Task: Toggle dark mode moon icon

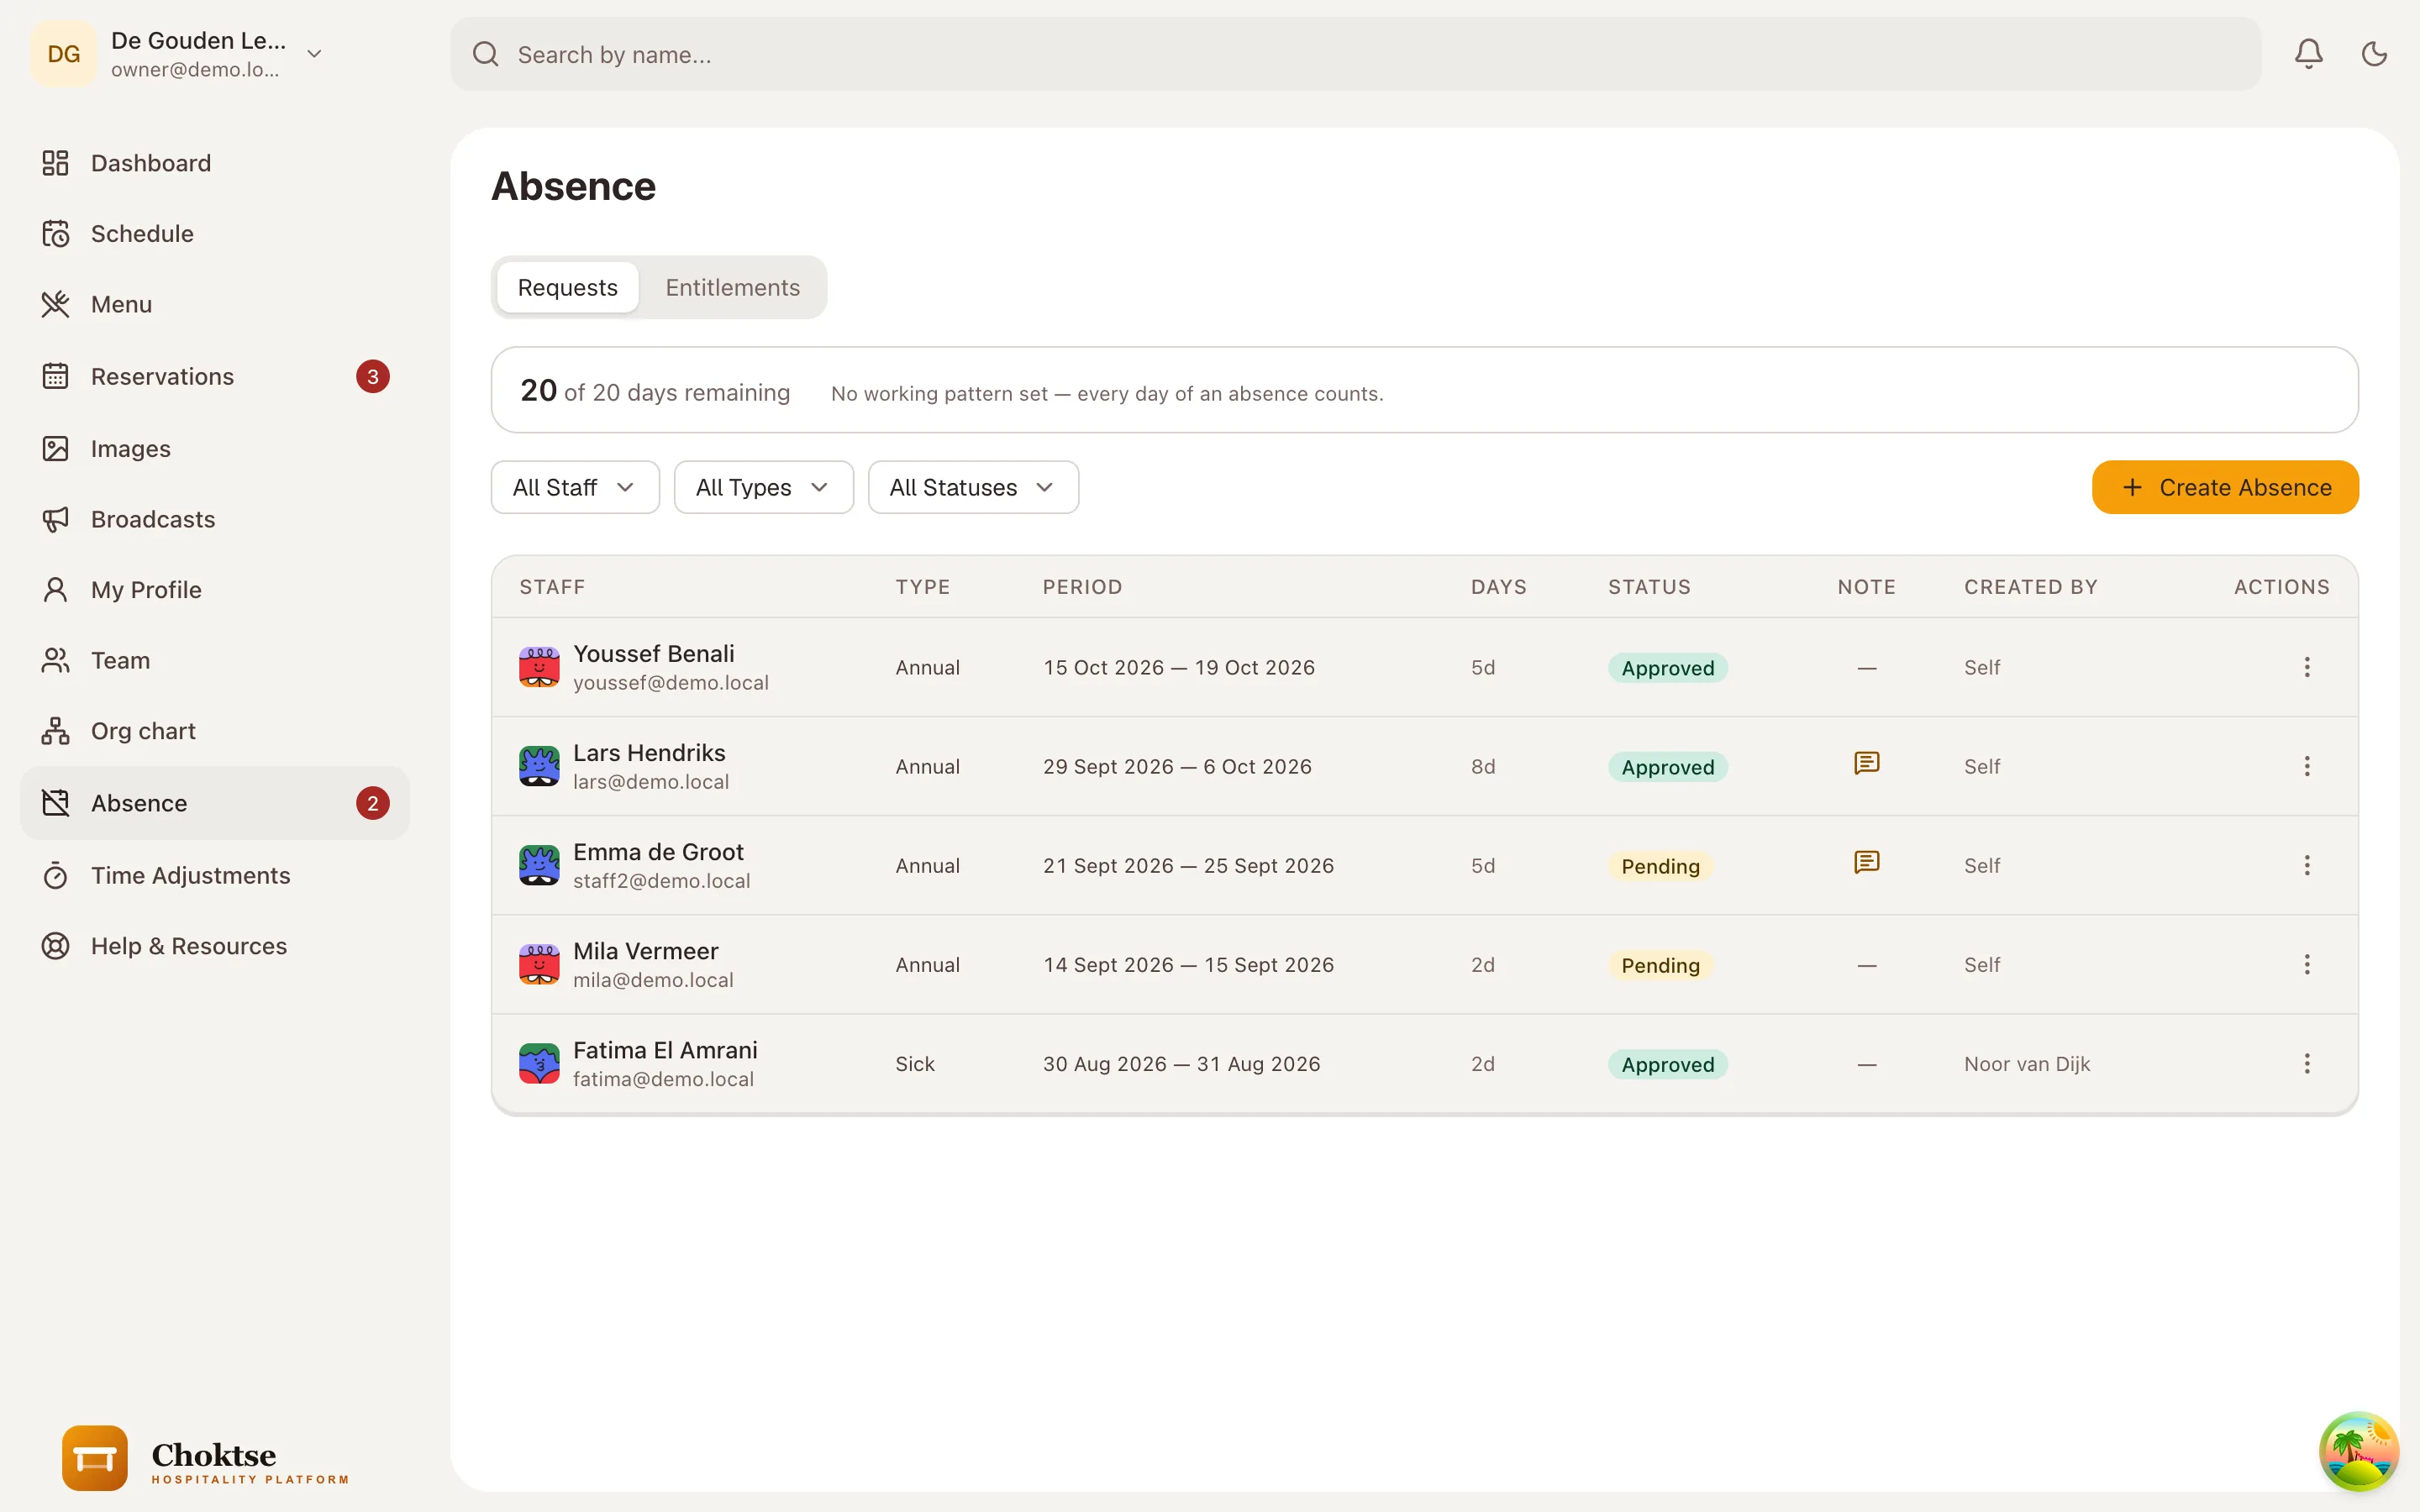Action: (x=2374, y=54)
